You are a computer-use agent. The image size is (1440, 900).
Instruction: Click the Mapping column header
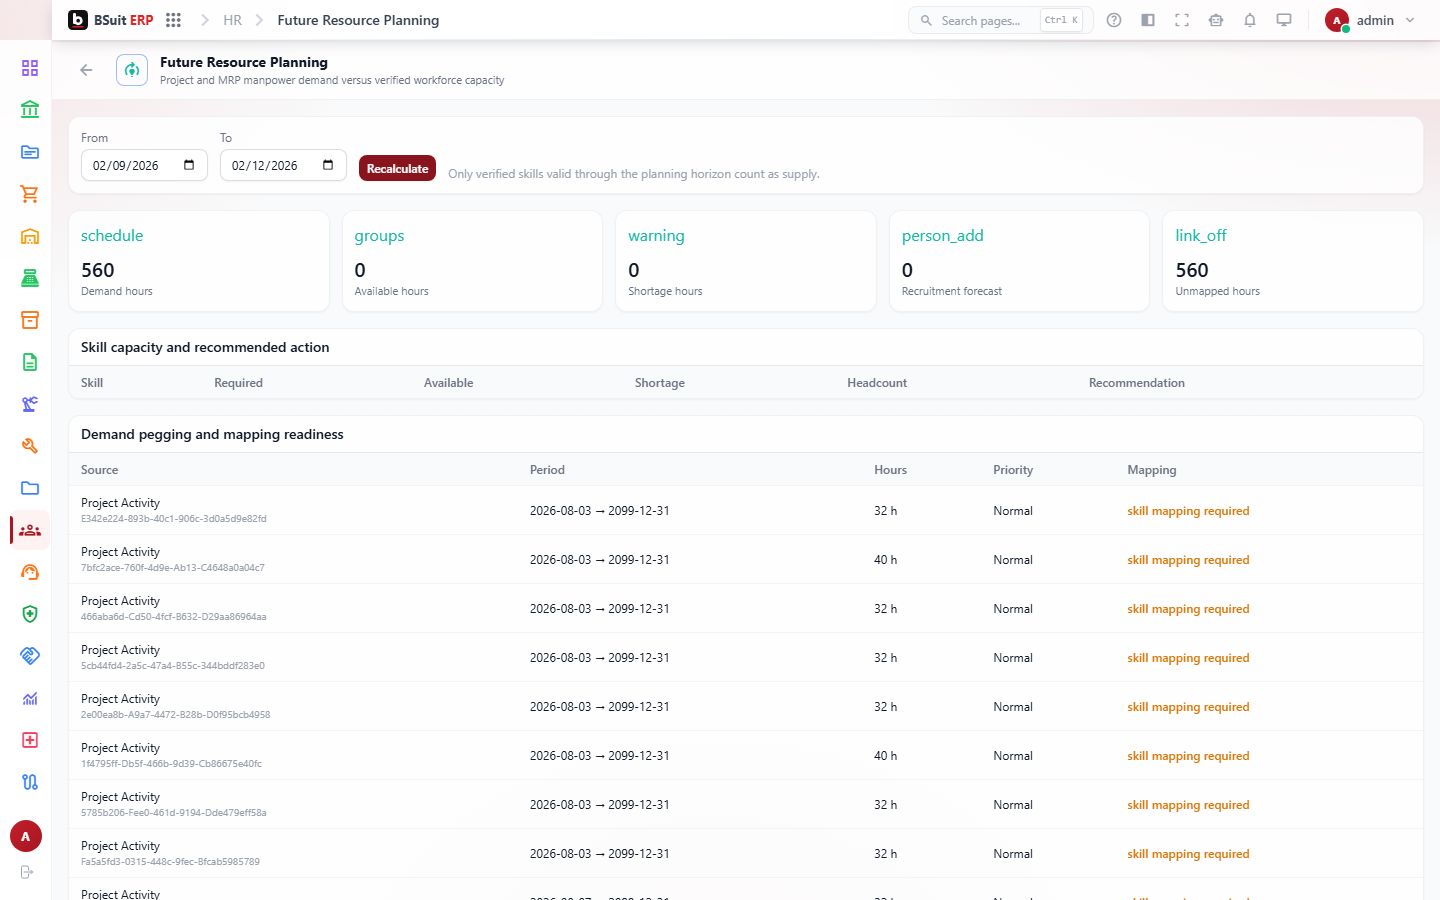[x=1152, y=470]
